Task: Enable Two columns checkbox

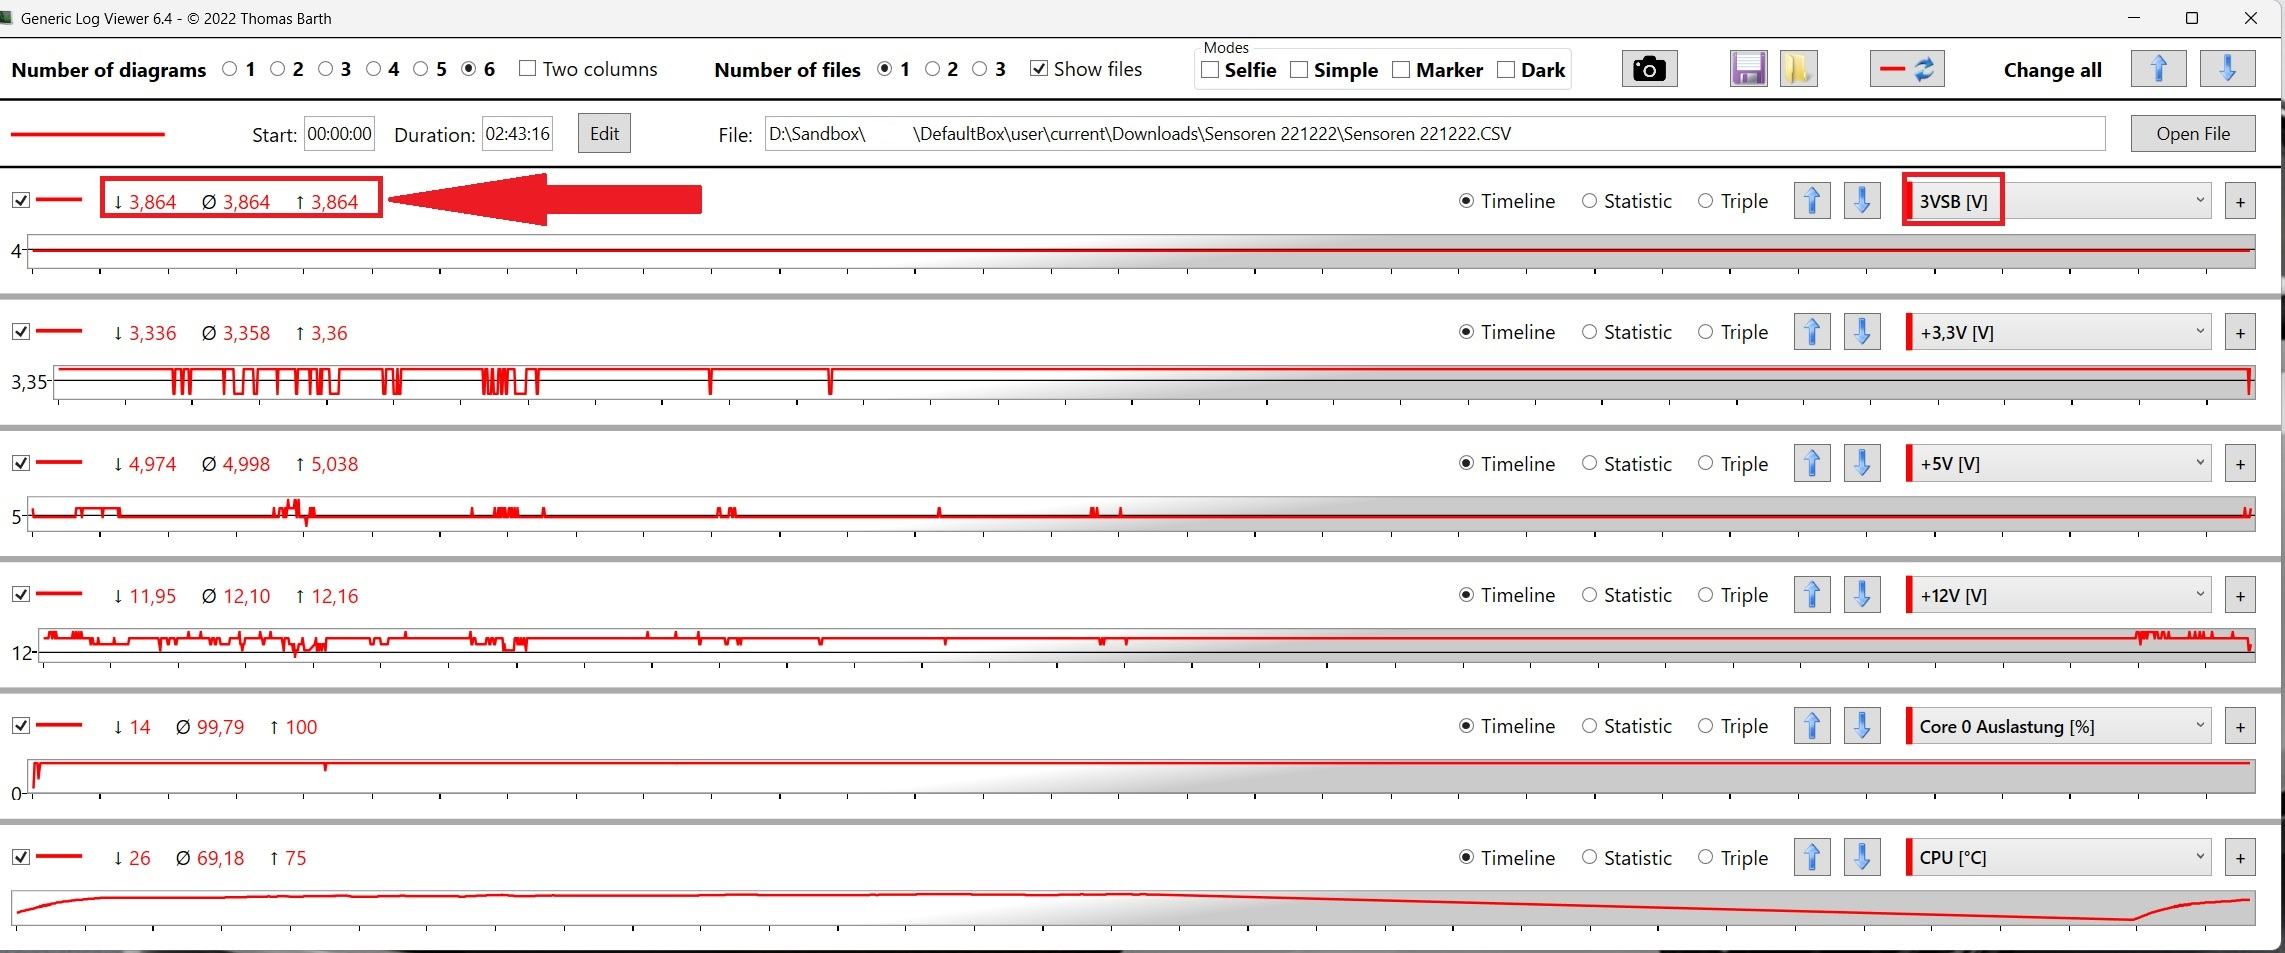Action: pos(528,68)
